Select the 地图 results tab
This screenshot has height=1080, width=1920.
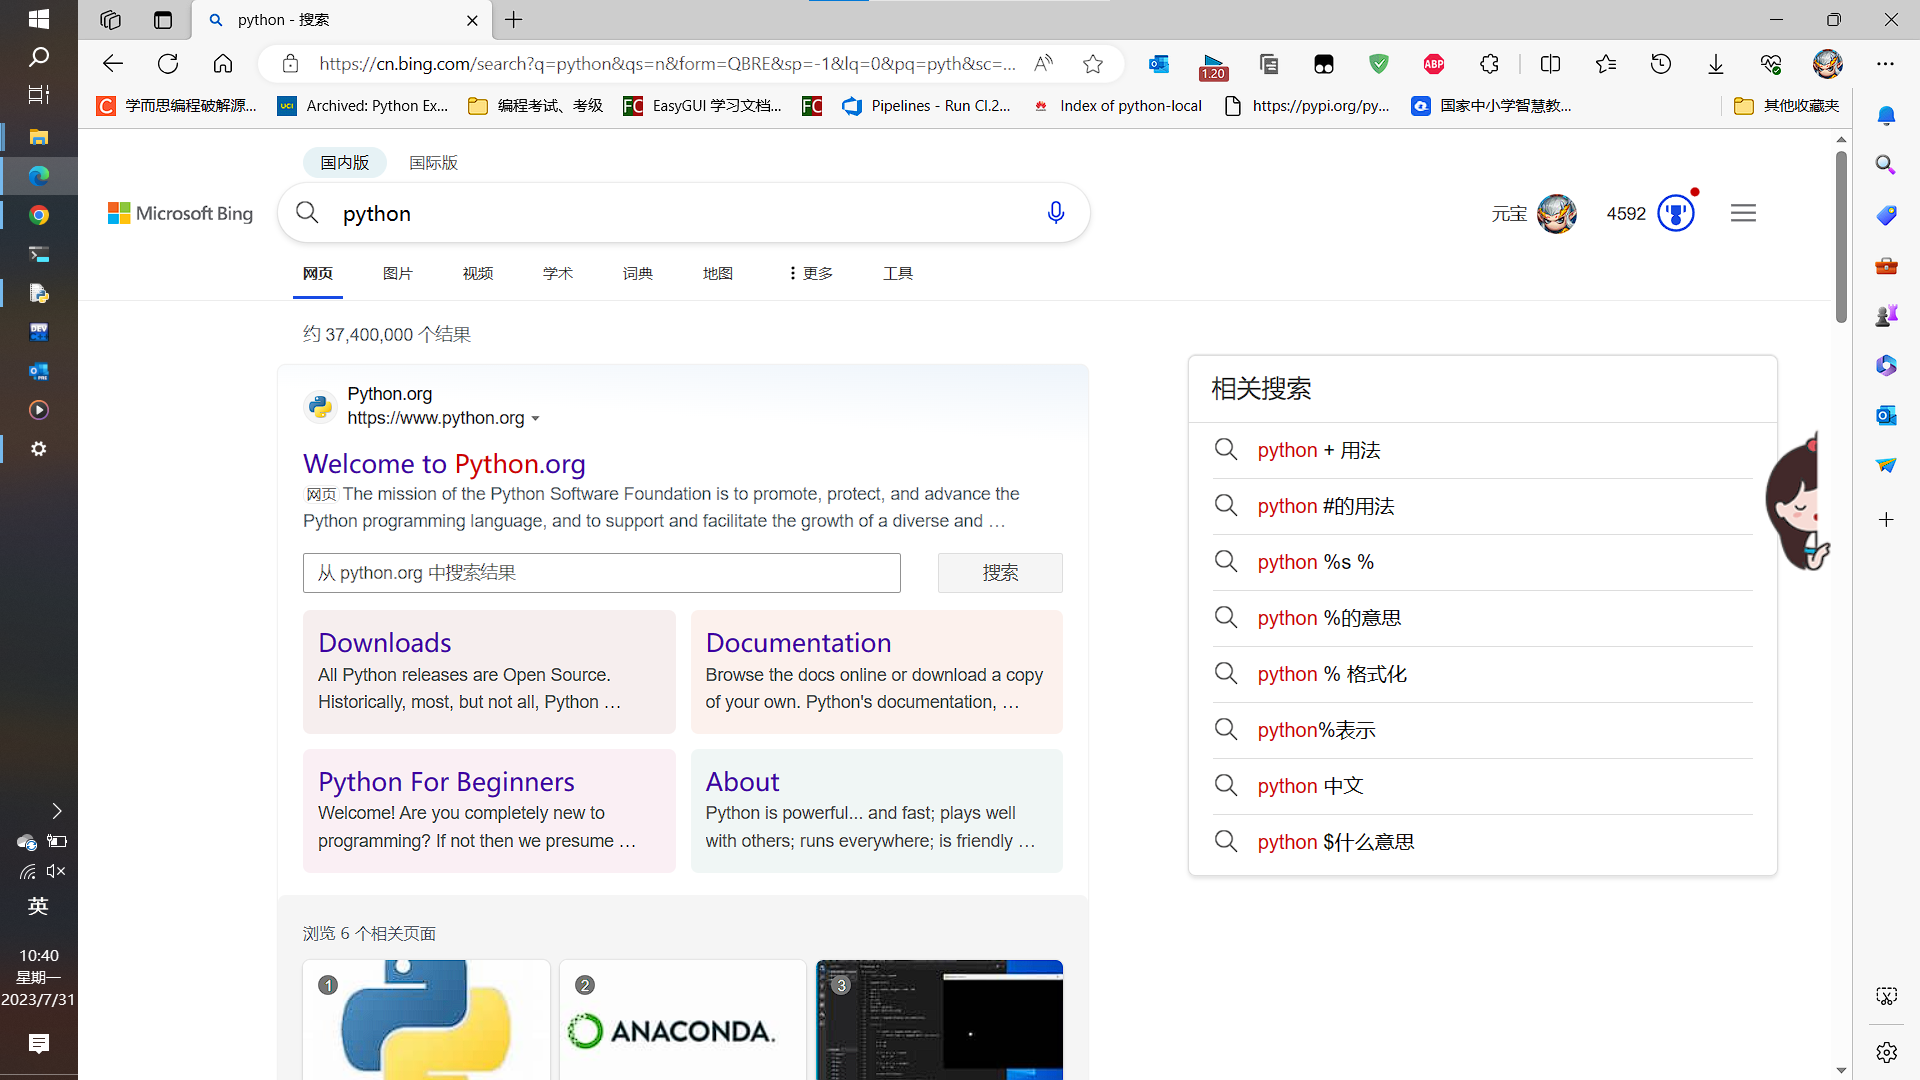(718, 273)
